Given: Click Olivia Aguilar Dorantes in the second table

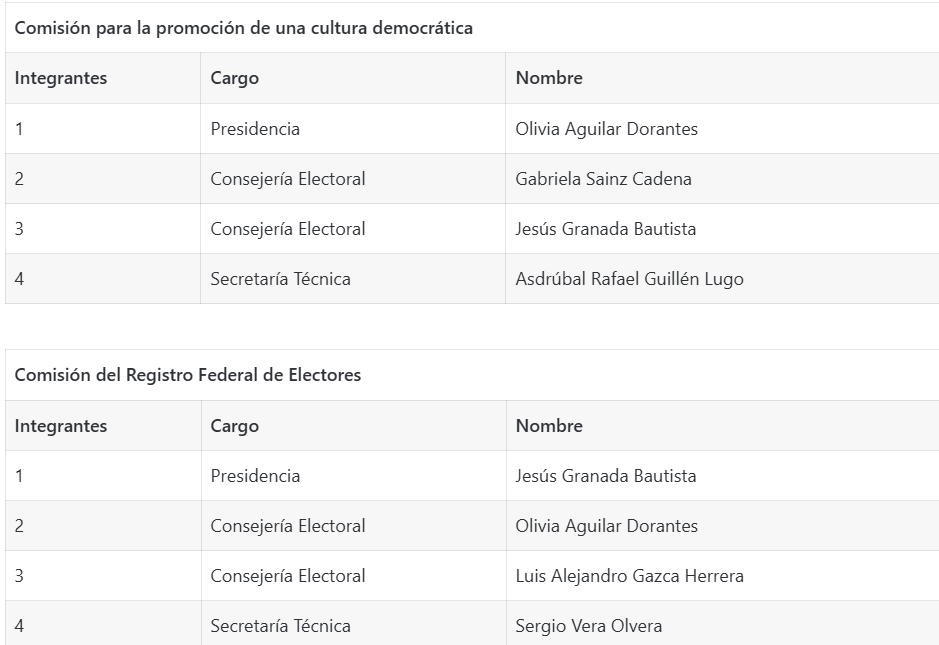Looking at the screenshot, I should [x=607, y=526].
